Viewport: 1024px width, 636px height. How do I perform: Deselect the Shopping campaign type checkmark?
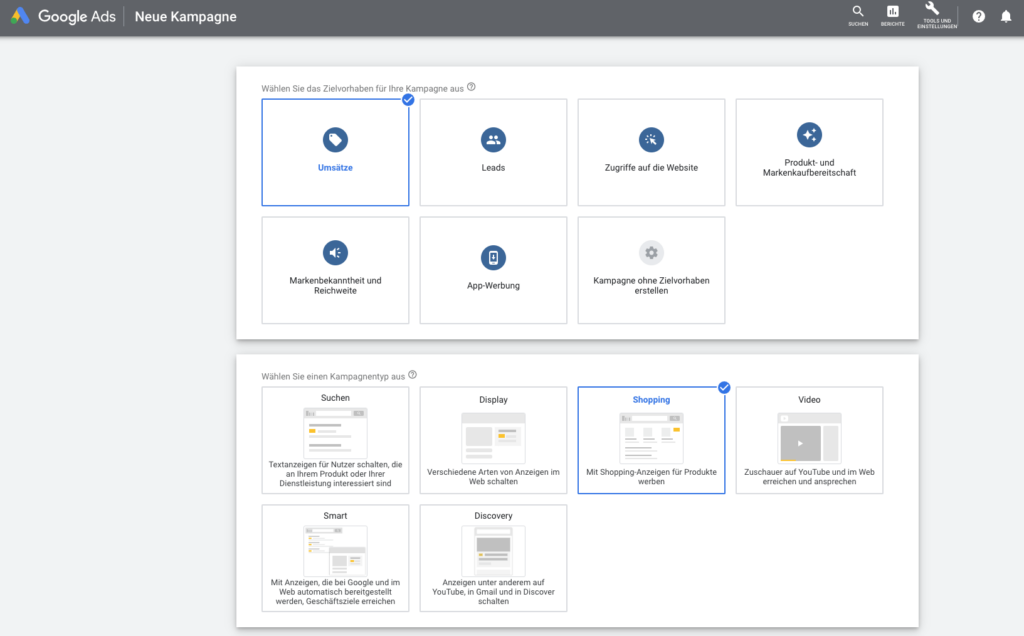[724, 387]
